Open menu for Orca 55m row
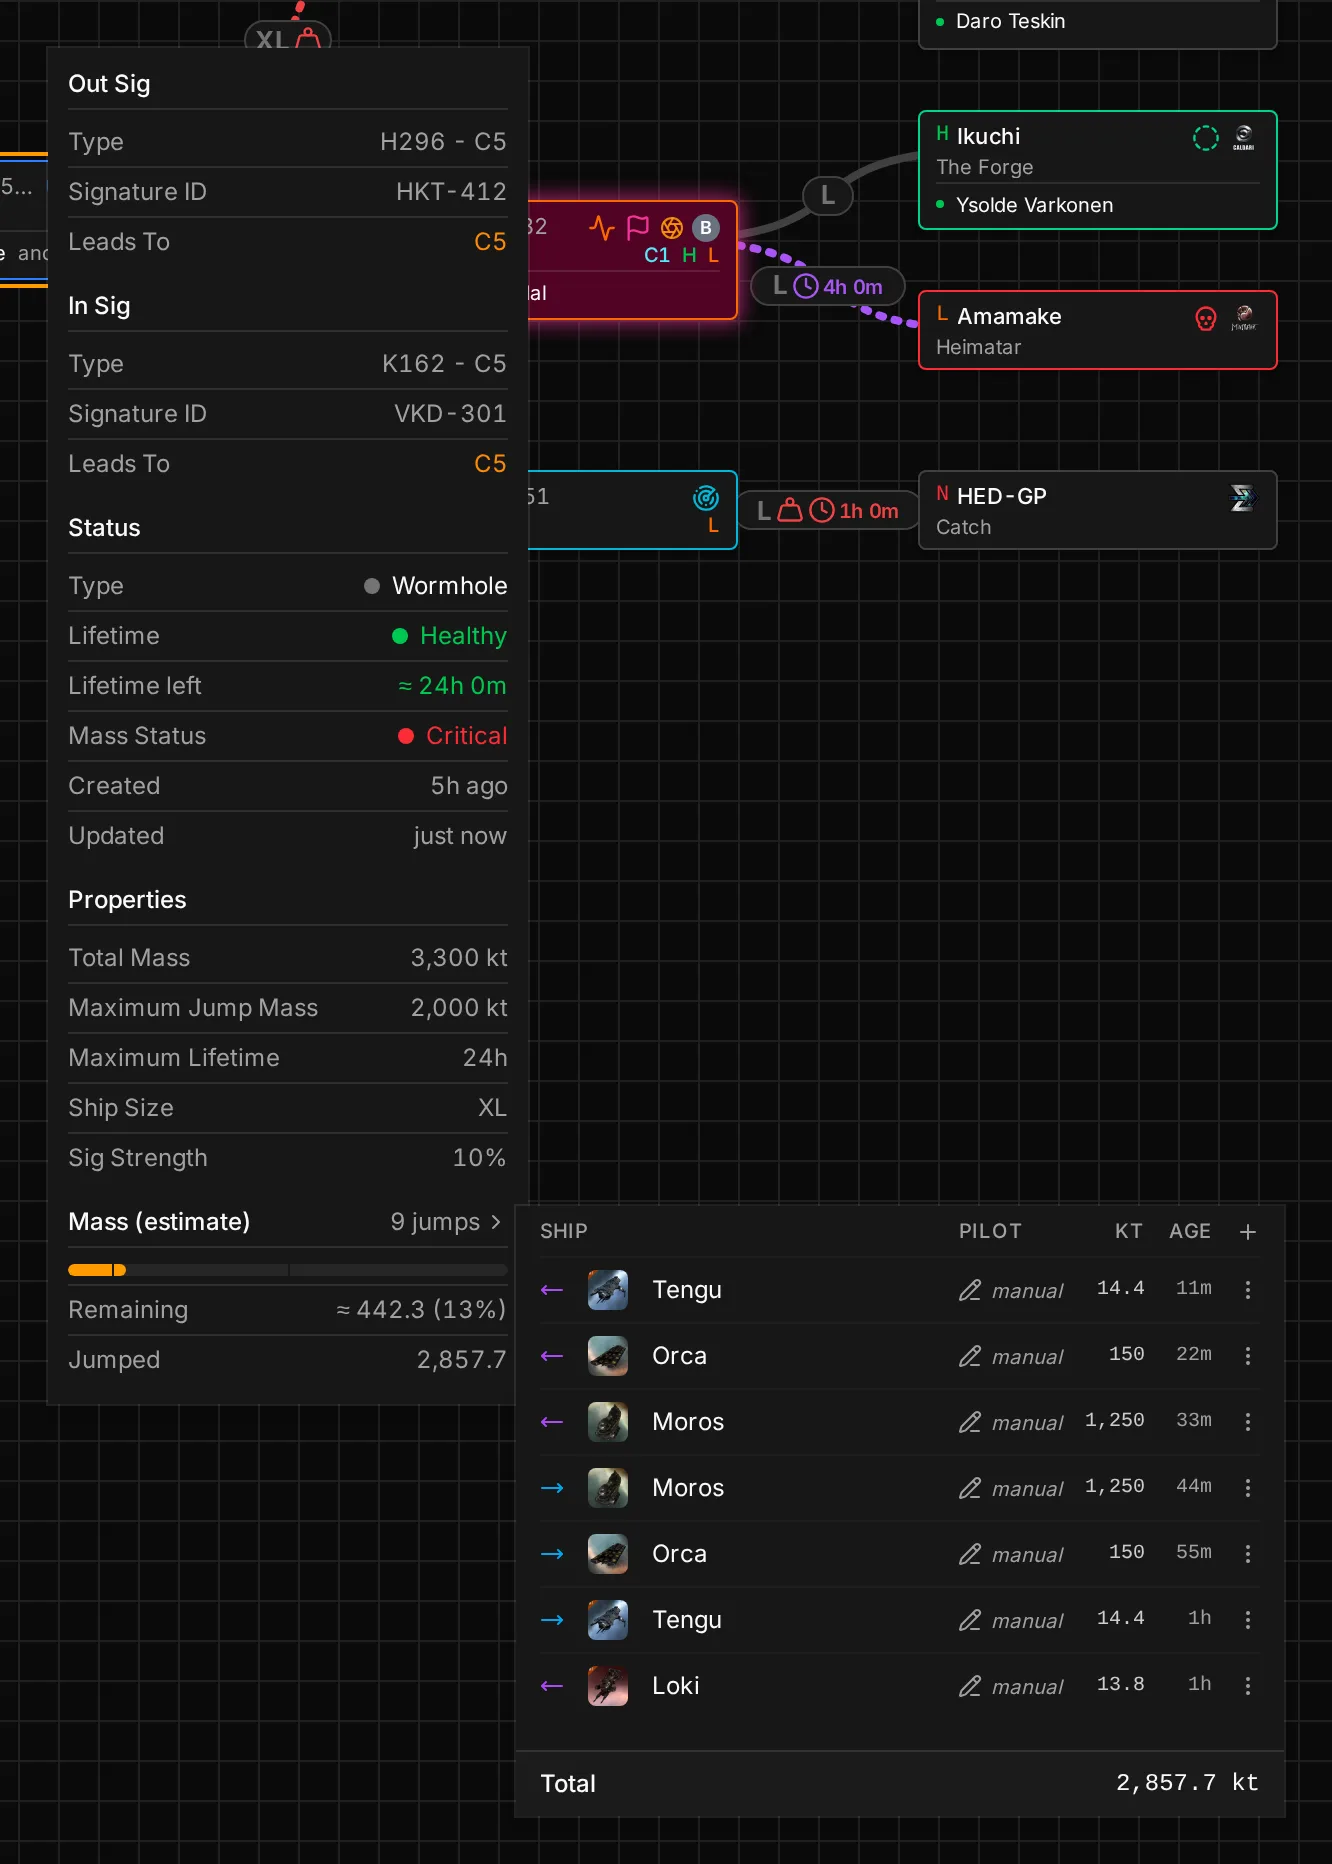 tap(1247, 1553)
